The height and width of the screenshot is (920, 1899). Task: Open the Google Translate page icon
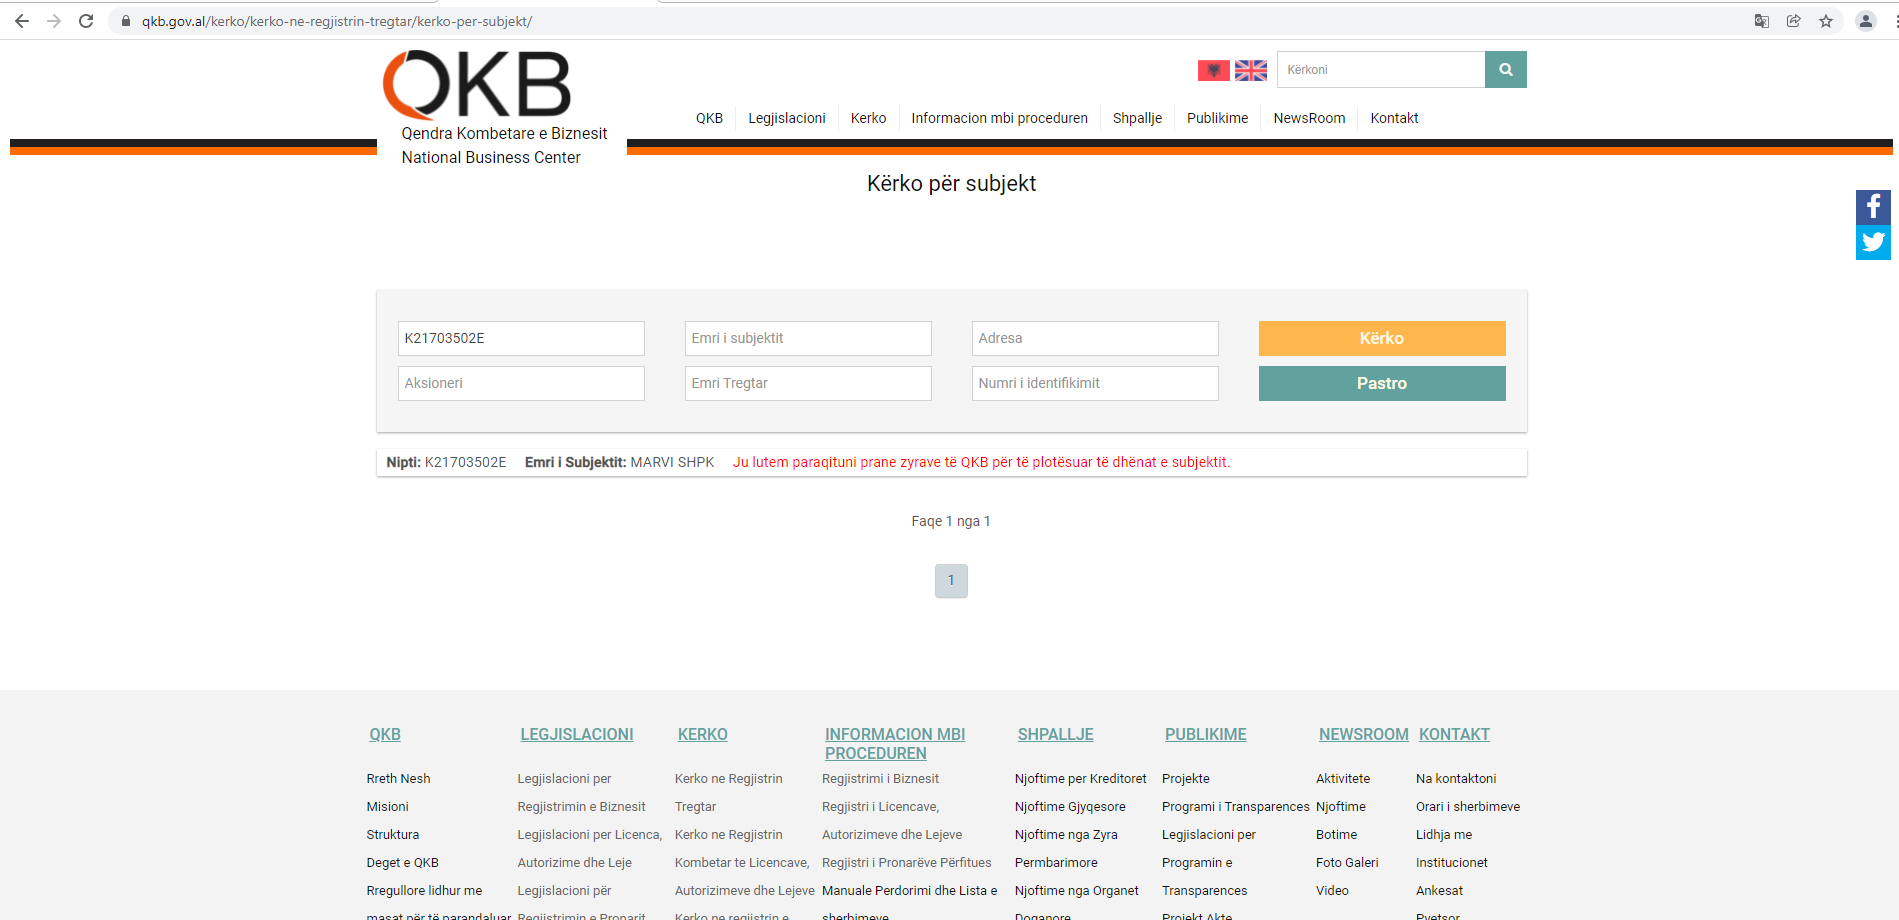coord(1762,21)
